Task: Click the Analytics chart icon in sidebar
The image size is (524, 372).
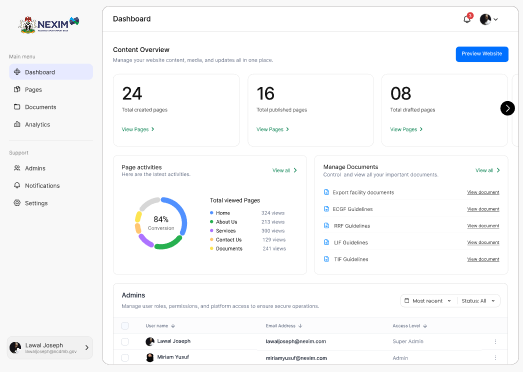Action: [x=17, y=124]
